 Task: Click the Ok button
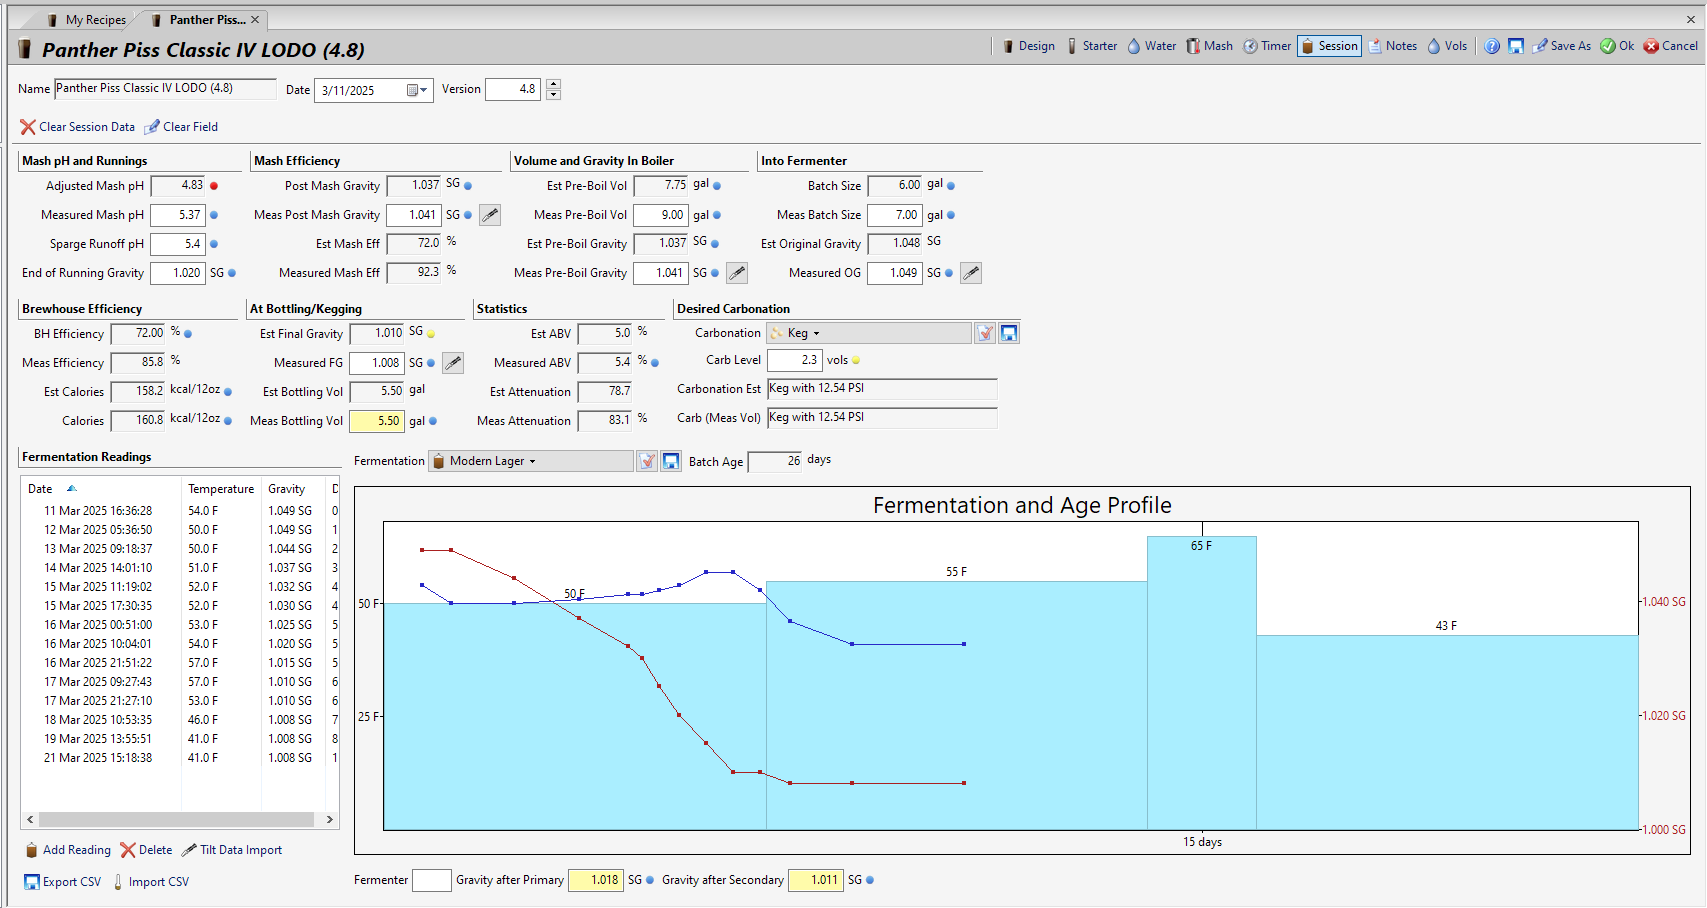1617,46
